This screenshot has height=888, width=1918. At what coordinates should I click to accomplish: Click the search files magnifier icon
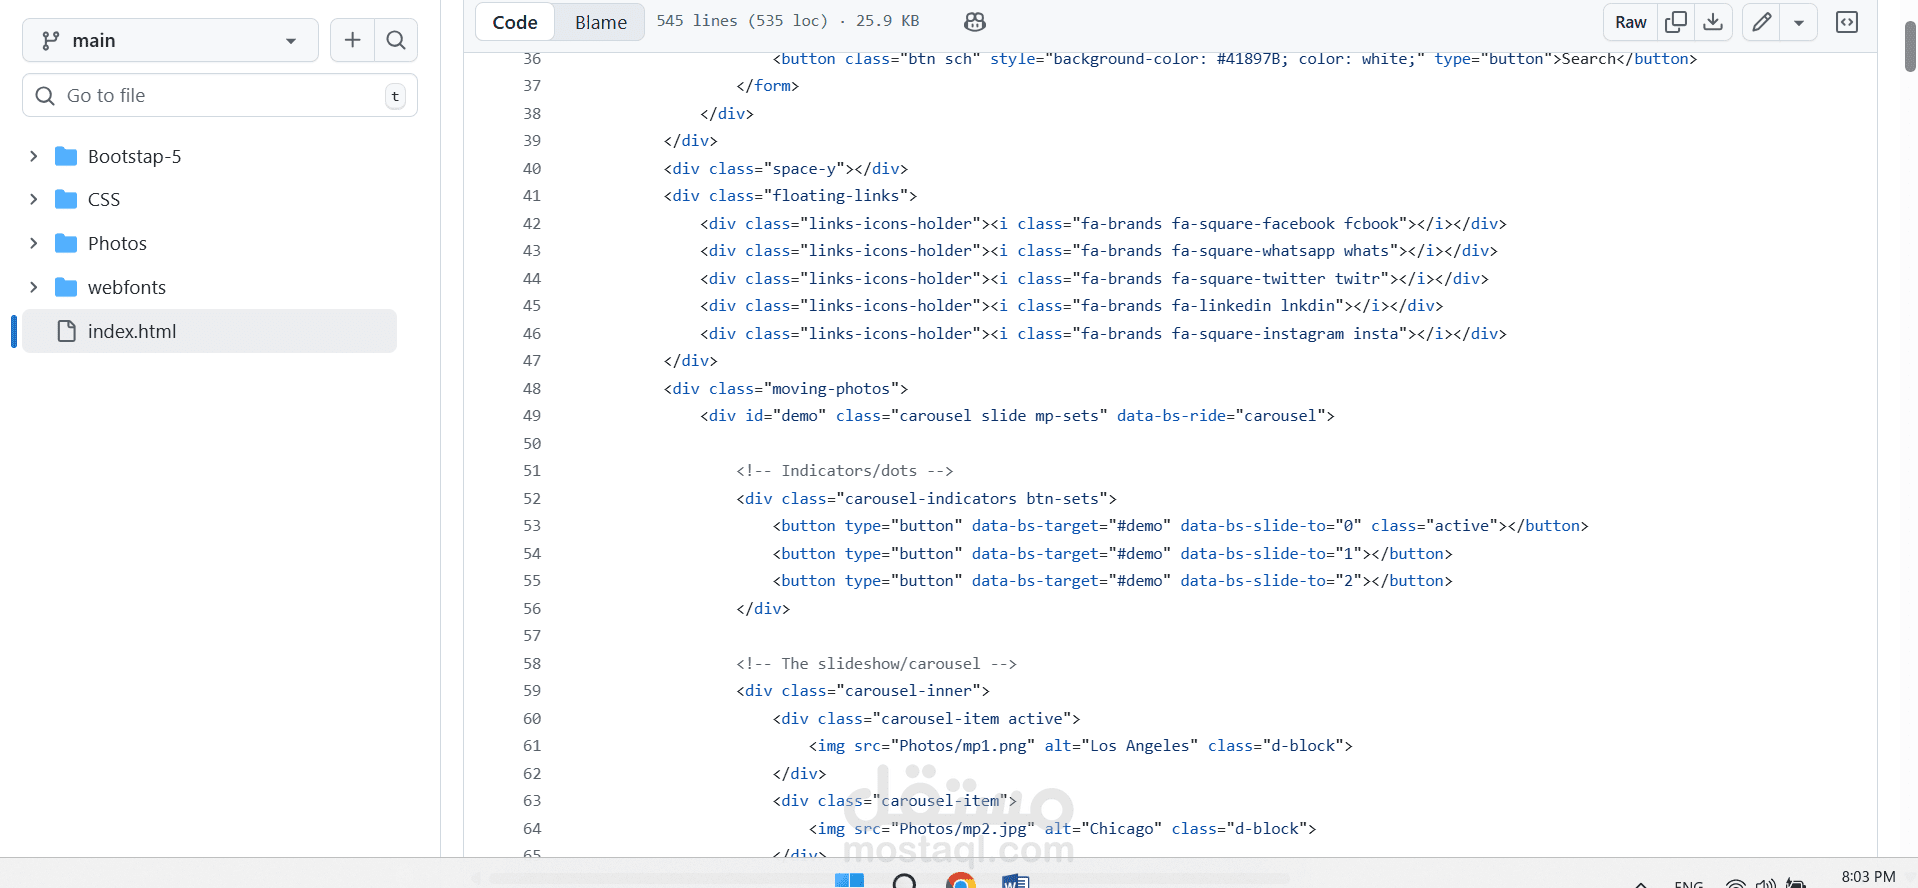click(x=396, y=40)
